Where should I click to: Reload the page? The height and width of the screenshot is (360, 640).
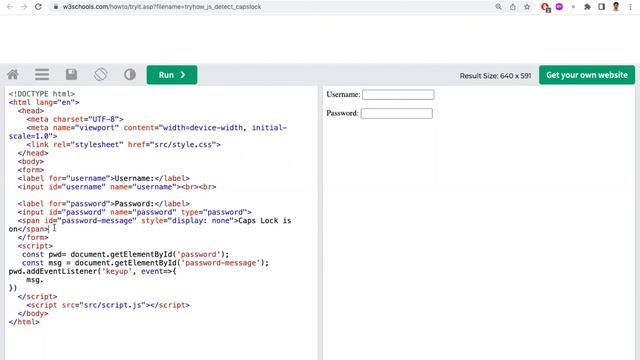38,7
